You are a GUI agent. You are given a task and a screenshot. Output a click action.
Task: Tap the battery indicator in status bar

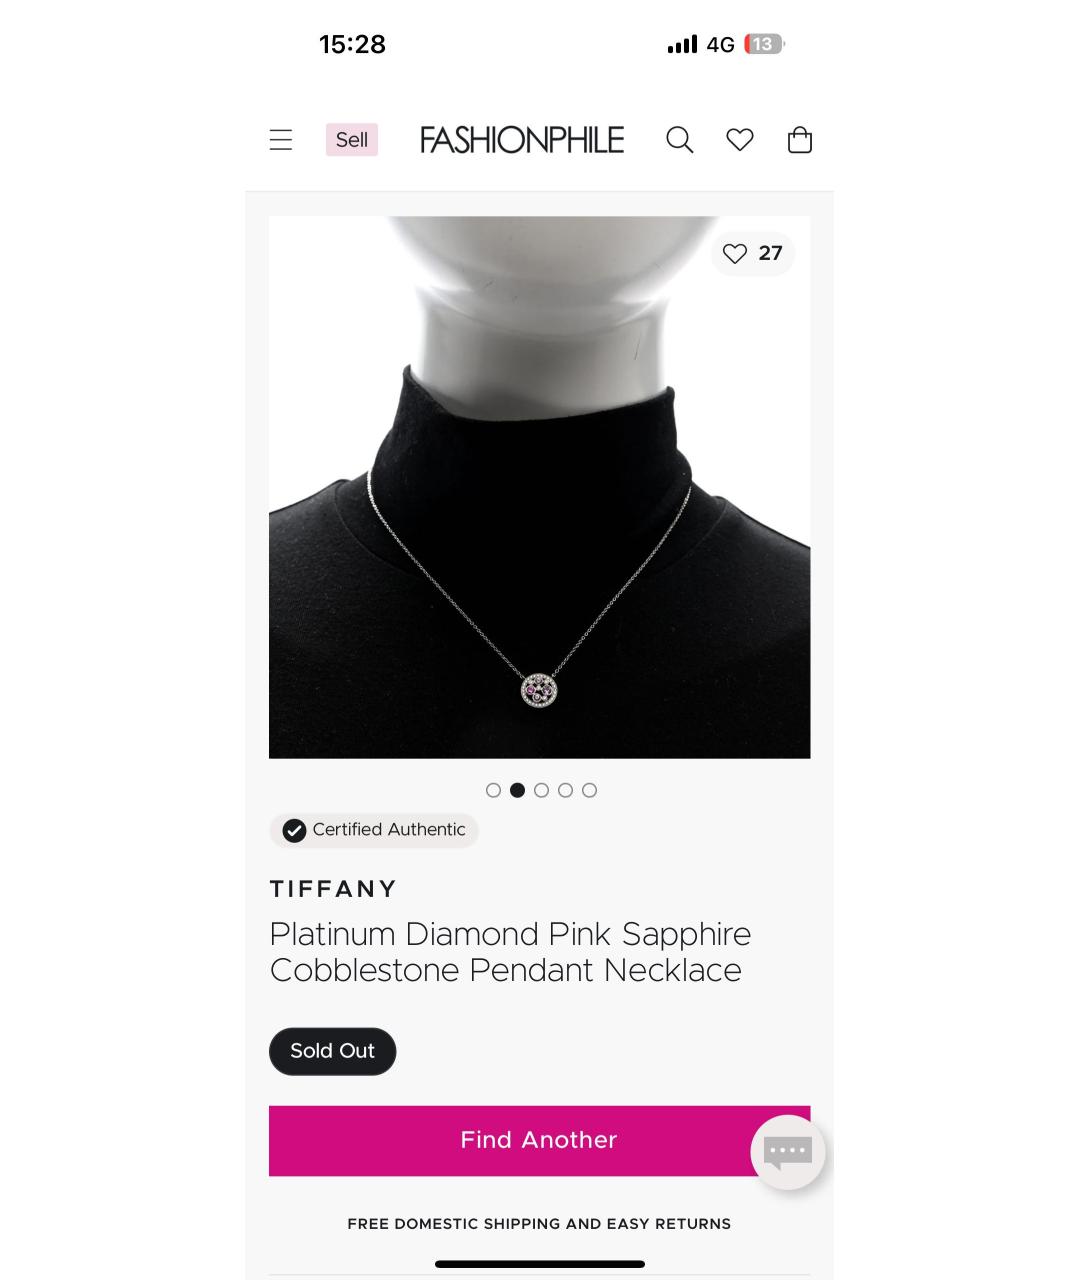[x=764, y=44]
